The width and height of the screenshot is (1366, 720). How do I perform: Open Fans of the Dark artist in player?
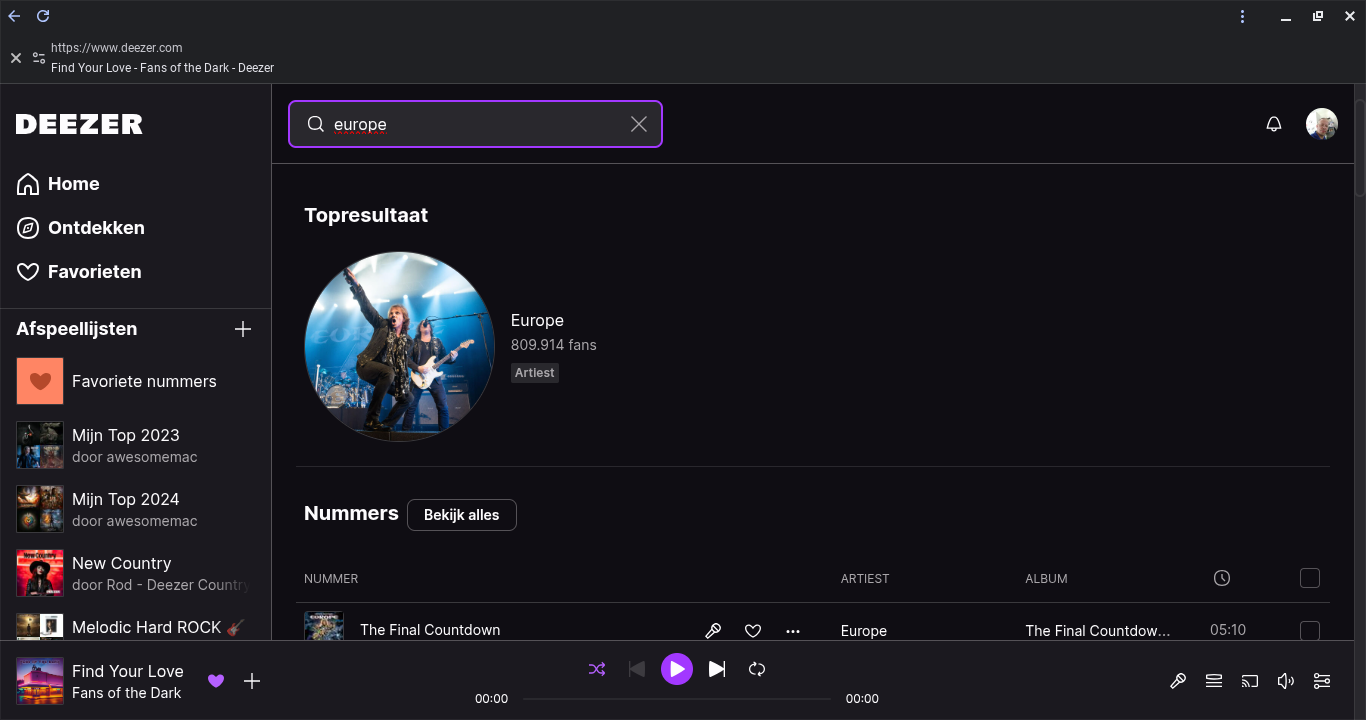[x=127, y=693]
